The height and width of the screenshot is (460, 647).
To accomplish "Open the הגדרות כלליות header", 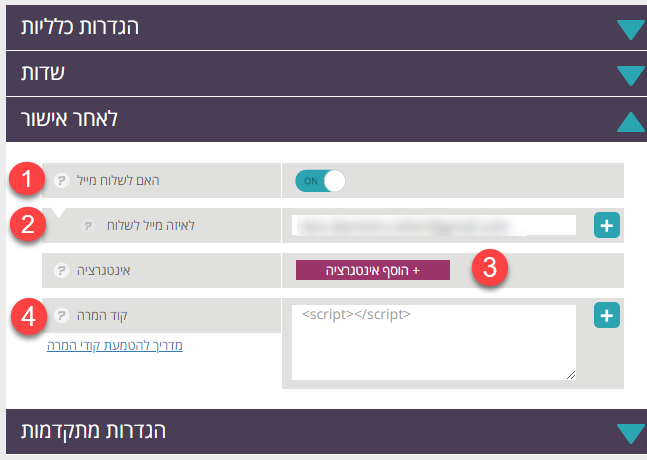I will click(x=326, y=27).
